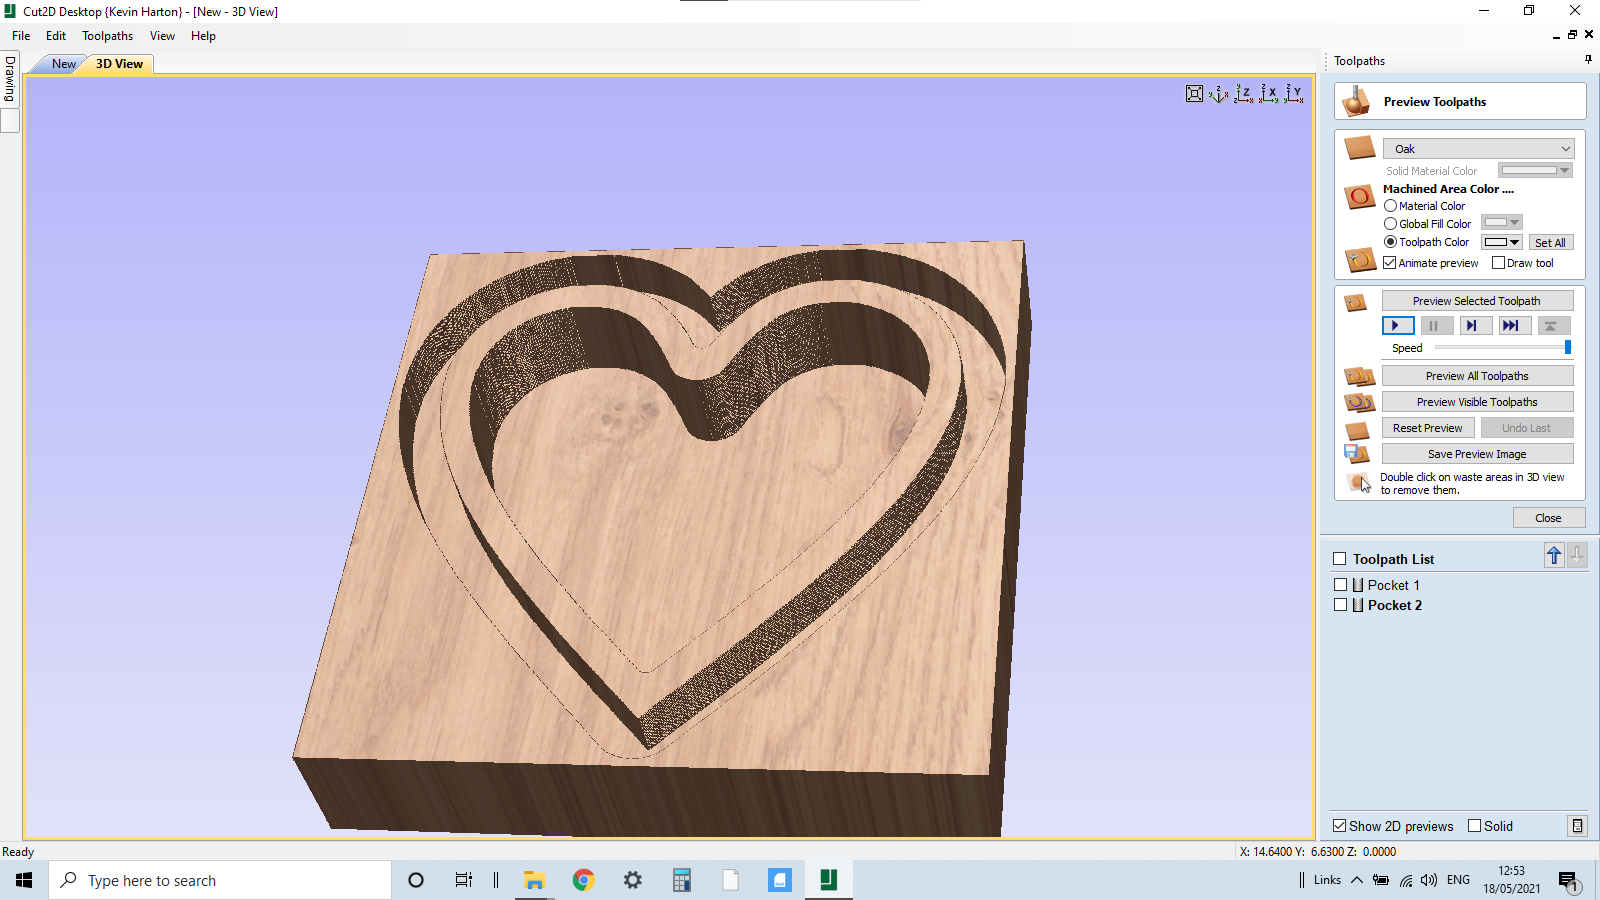The image size is (1600, 900).
Task: Enable the Solid checkbox
Action: pos(1474,826)
